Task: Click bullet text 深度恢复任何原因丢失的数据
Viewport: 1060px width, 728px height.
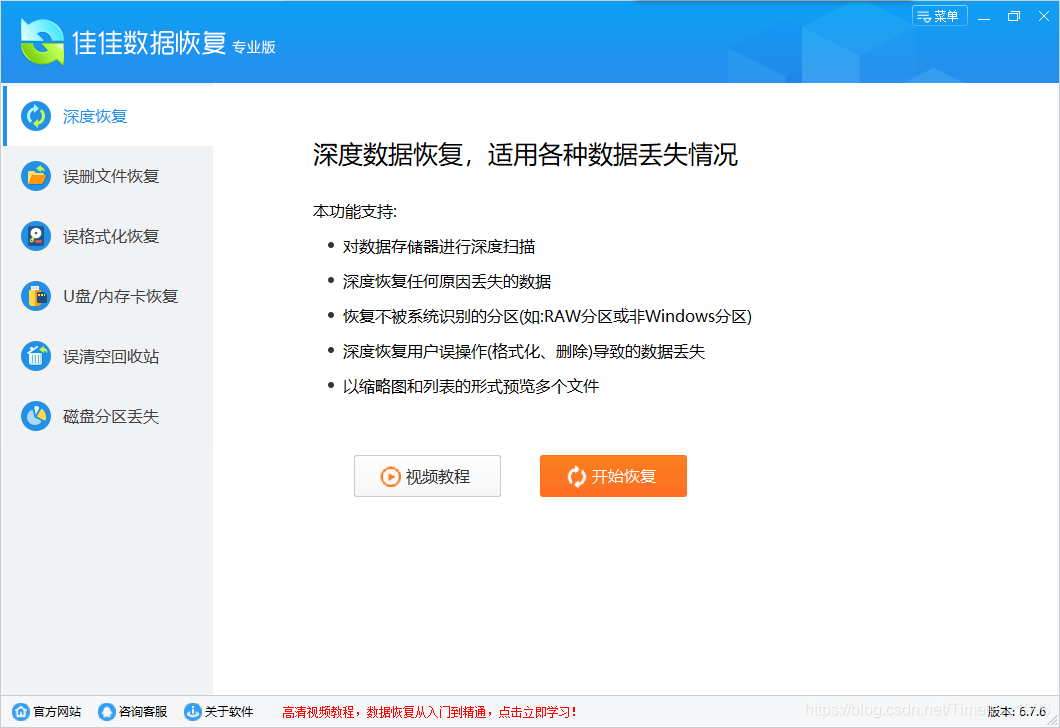Action: [x=447, y=282]
